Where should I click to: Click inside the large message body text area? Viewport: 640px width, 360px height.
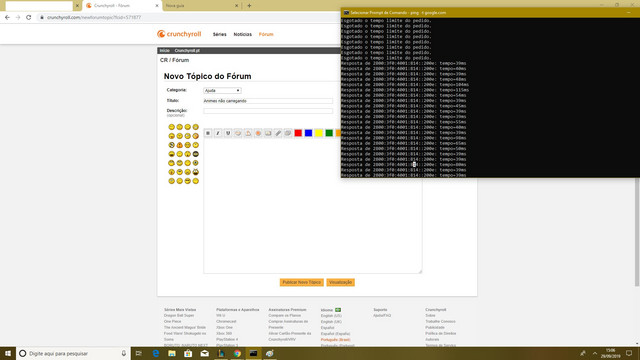pos(313,206)
